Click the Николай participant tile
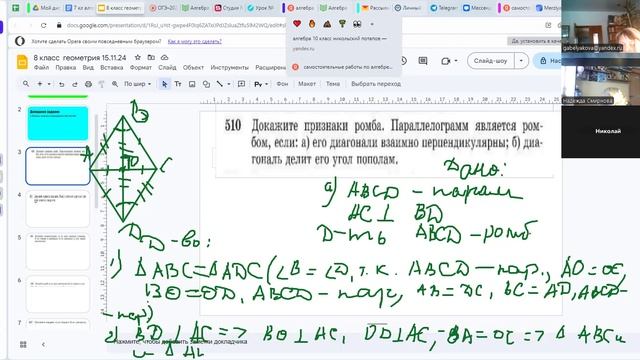This screenshot has height=360, width=640. [x=600, y=131]
